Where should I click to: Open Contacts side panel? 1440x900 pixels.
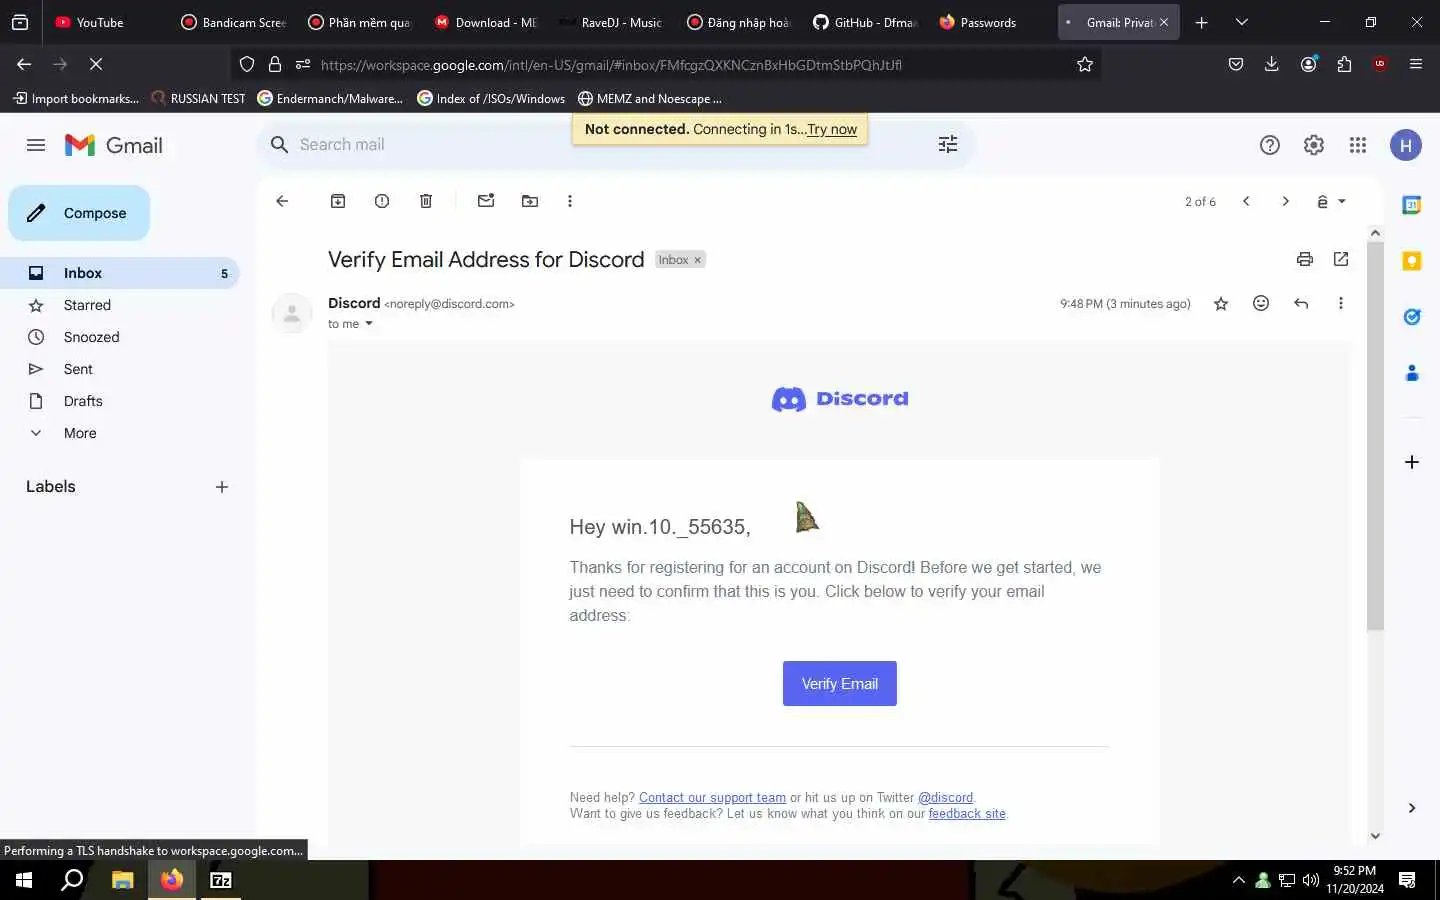1412,373
